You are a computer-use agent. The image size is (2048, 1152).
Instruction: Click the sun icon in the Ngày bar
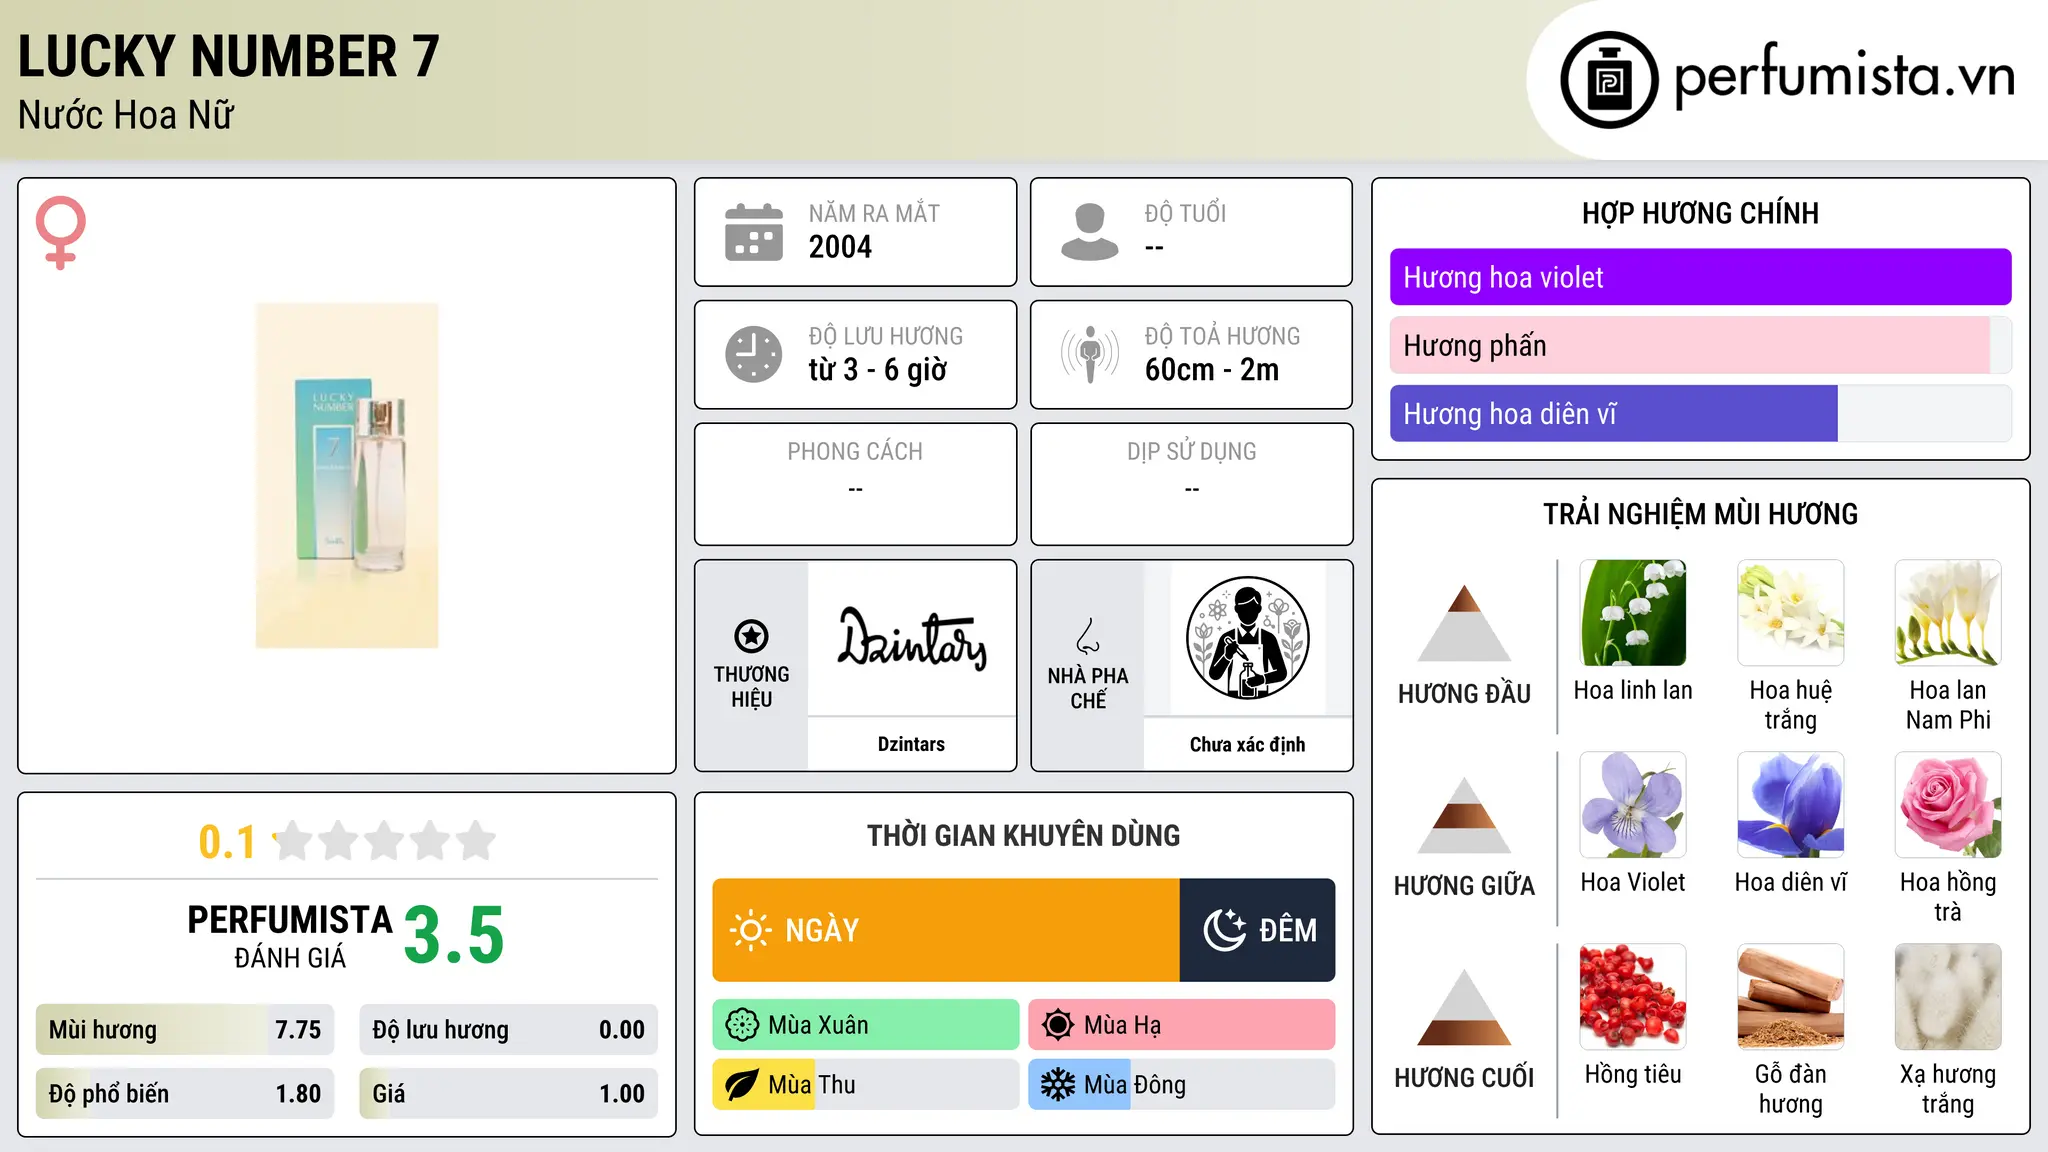[750, 930]
